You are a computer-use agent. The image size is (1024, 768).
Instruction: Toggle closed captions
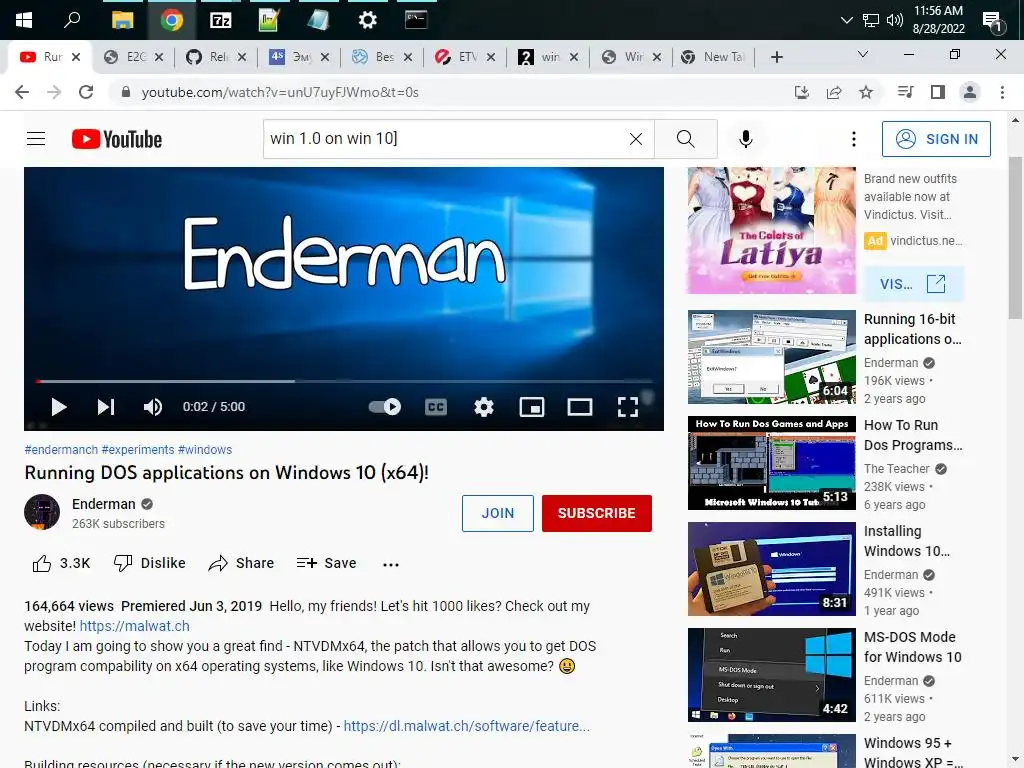[x=436, y=407]
